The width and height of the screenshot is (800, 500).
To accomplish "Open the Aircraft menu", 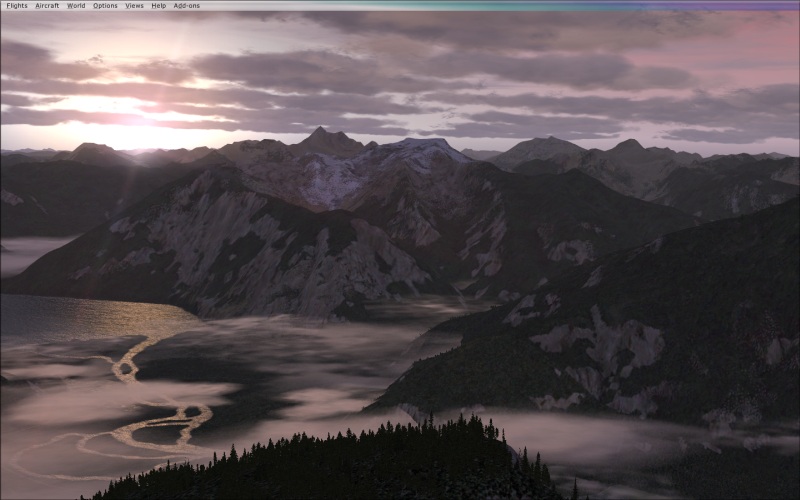I will point(47,6).
